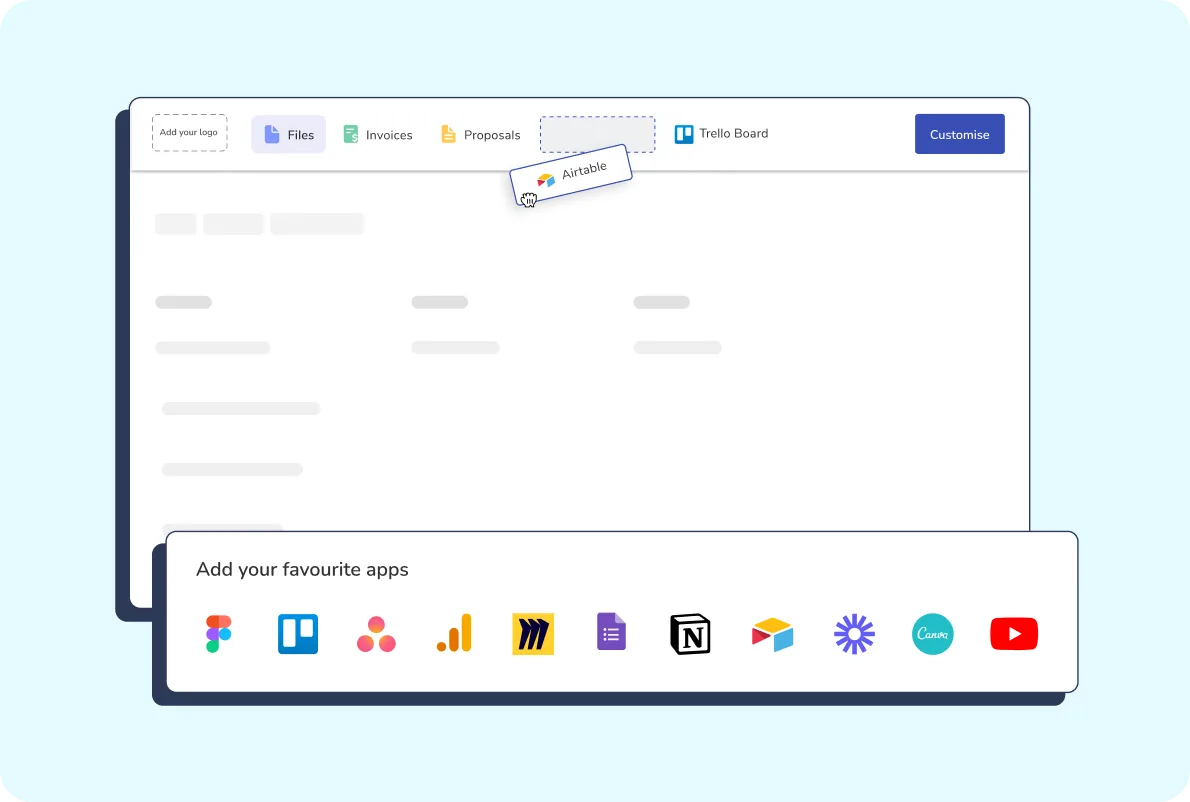Click the yellow Proposals document icon

coord(449,134)
